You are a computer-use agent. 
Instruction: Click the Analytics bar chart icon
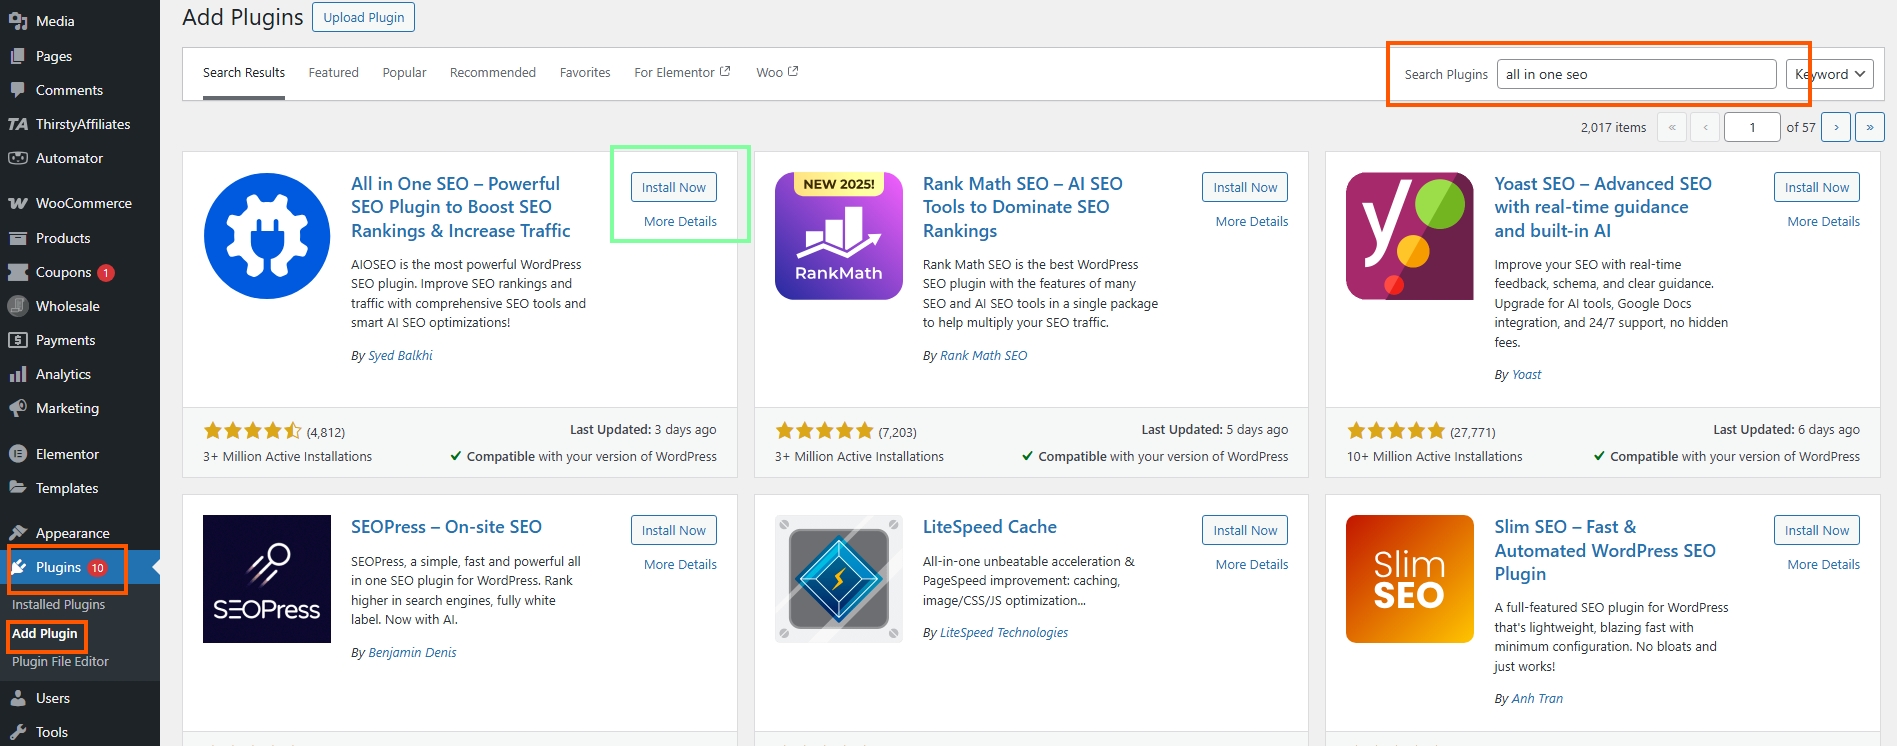tap(17, 374)
